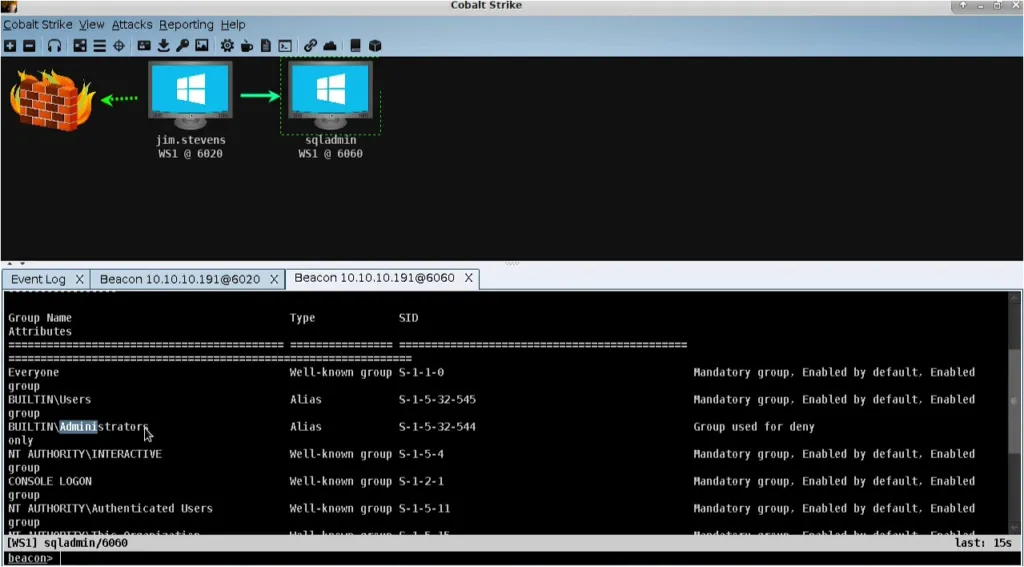This screenshot has height=567, width=1024.
Task: Select the sqladmin beacon computer
Action: pos(330,95)
